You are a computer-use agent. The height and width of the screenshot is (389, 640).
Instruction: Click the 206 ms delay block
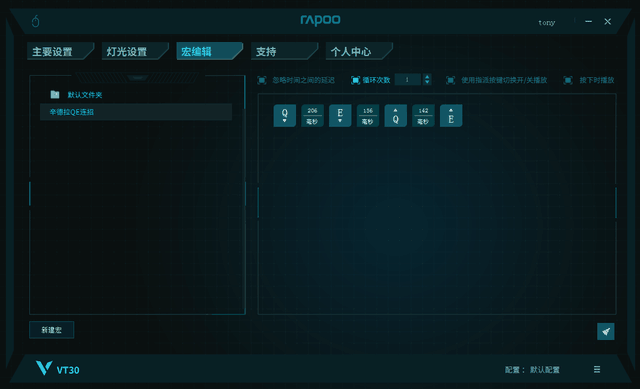(312, 116)
